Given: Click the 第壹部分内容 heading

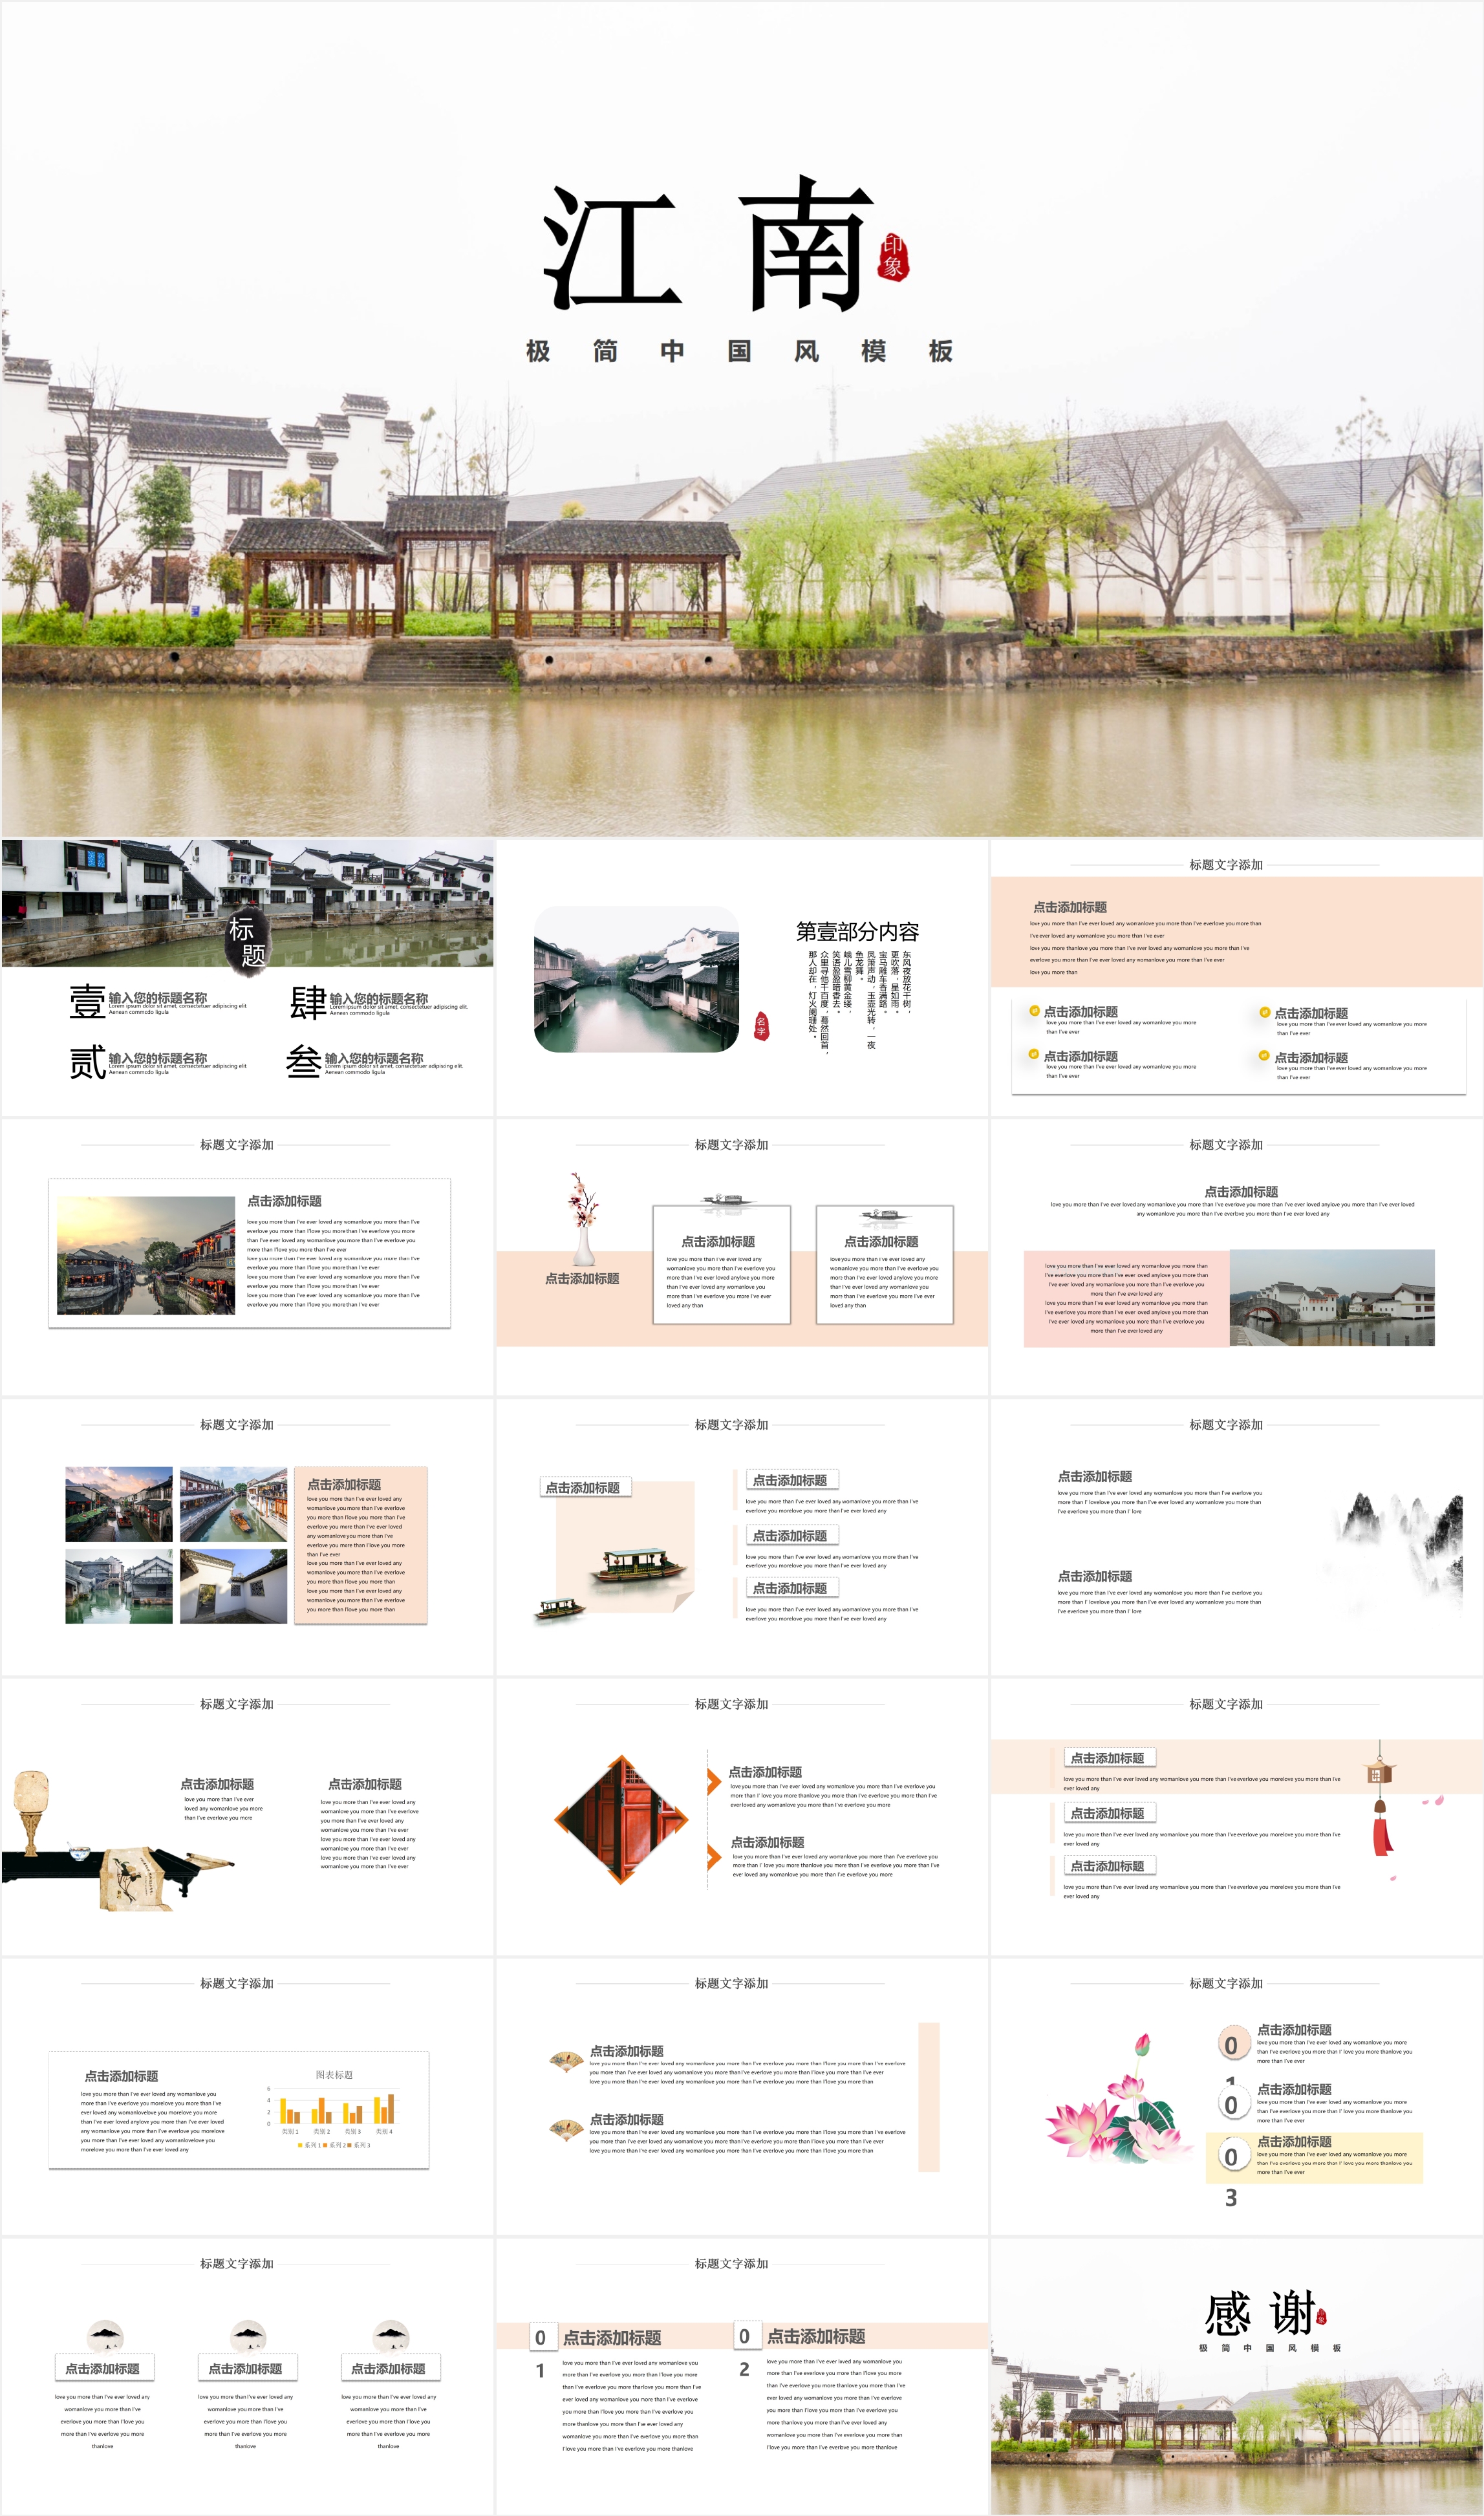Looking at the screenshot, I should coord(857,931).
